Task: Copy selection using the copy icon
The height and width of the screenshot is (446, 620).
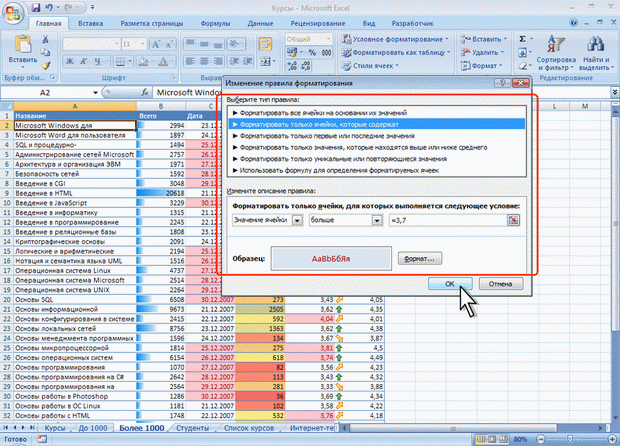Action: [x=45, y=52]
